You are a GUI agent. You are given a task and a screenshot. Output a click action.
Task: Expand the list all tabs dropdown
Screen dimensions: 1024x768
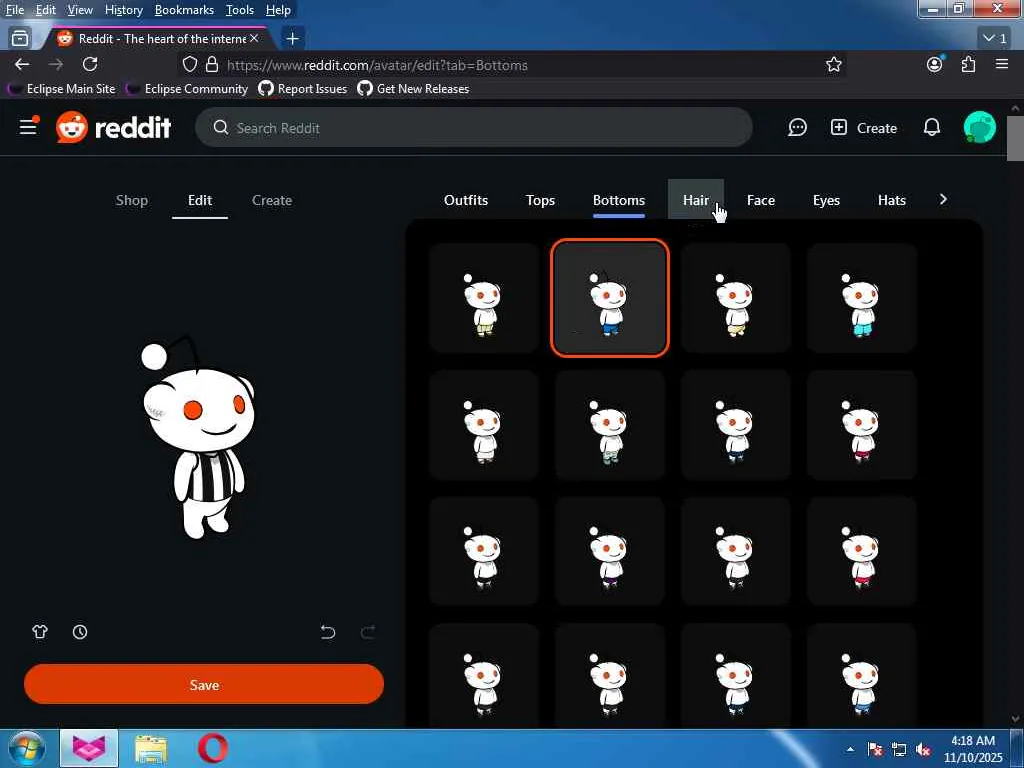(995, 39)
